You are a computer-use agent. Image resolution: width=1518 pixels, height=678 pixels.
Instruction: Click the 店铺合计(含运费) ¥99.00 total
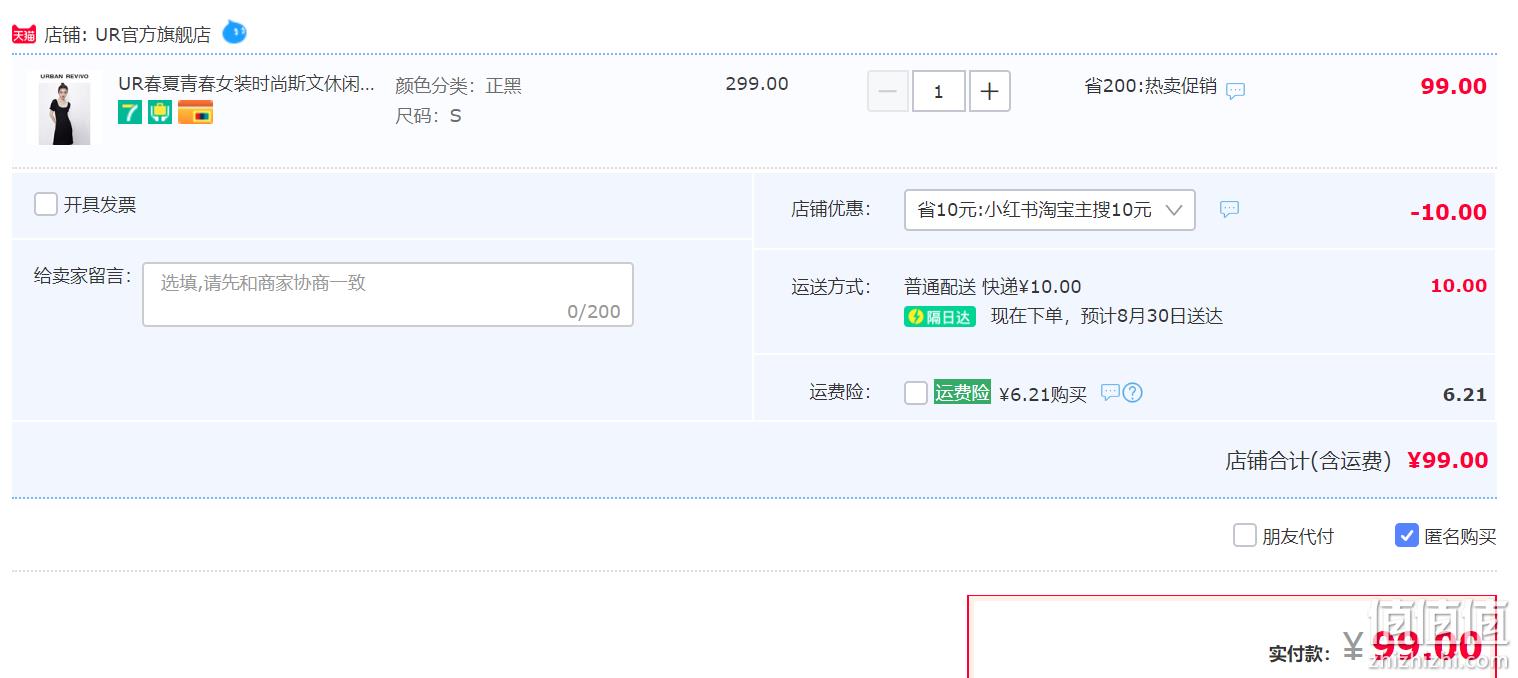[1357, 460]
